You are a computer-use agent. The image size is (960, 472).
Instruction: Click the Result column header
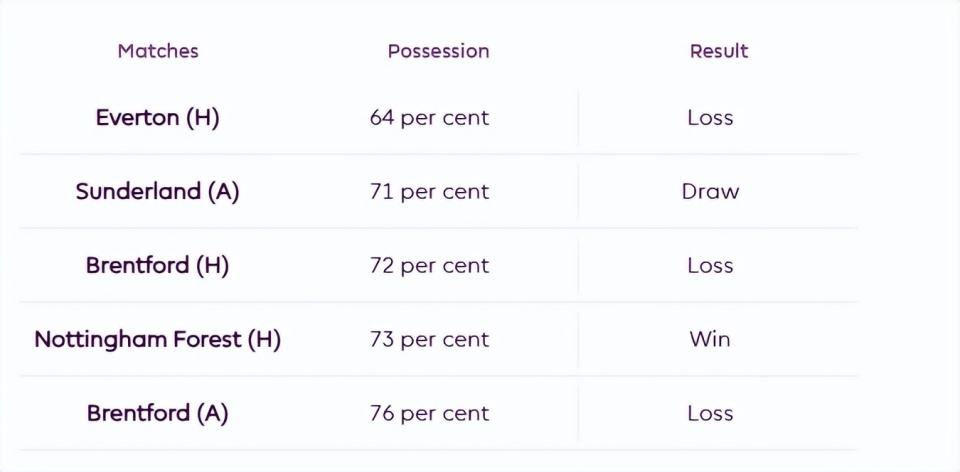[x=718, y=51]
